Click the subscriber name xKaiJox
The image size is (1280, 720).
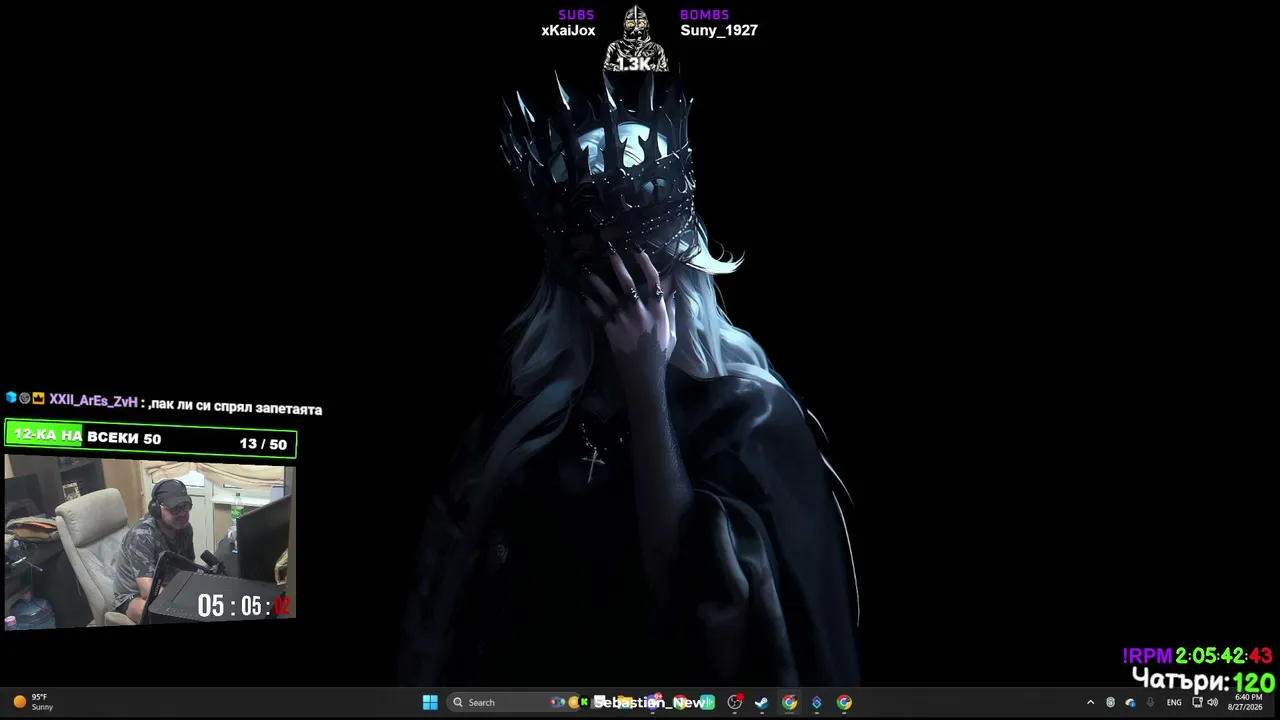tap(568, 31)
